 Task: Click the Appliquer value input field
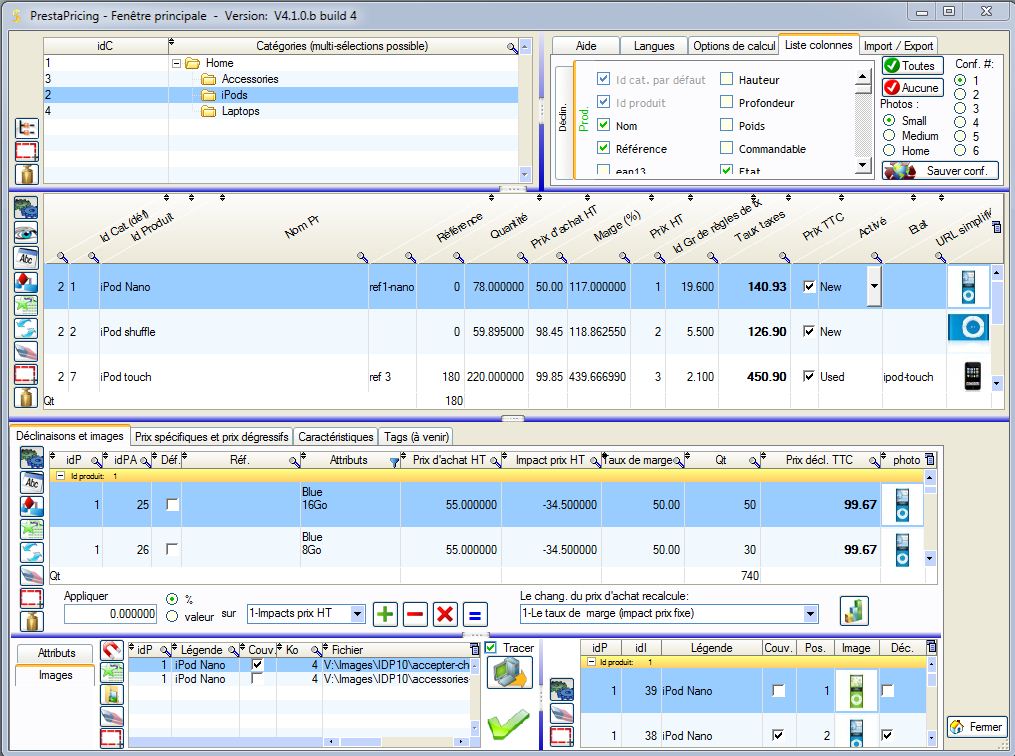coord(110,613)
